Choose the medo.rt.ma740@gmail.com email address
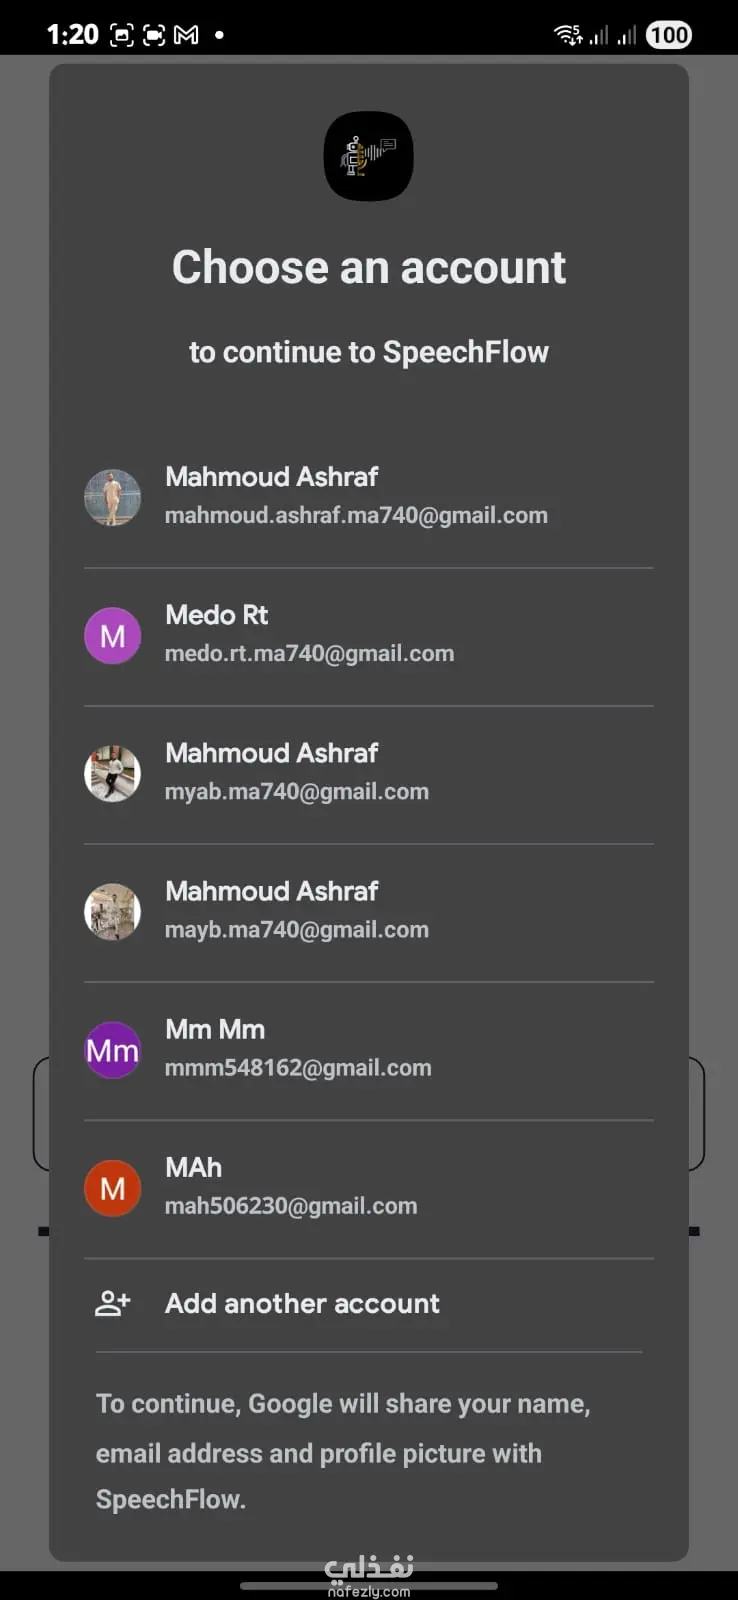This screenshot has height=1600, width=738. click(309, 654)
